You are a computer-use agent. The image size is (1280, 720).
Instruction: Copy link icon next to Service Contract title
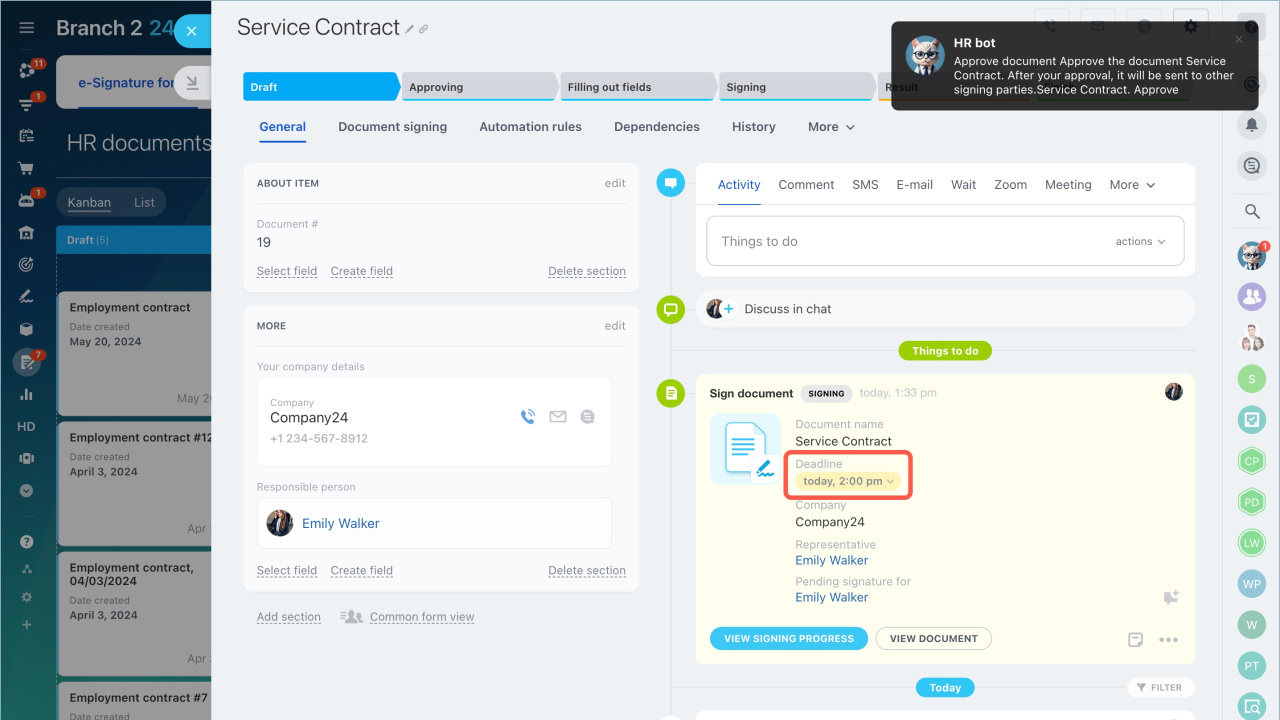(424, 30)
